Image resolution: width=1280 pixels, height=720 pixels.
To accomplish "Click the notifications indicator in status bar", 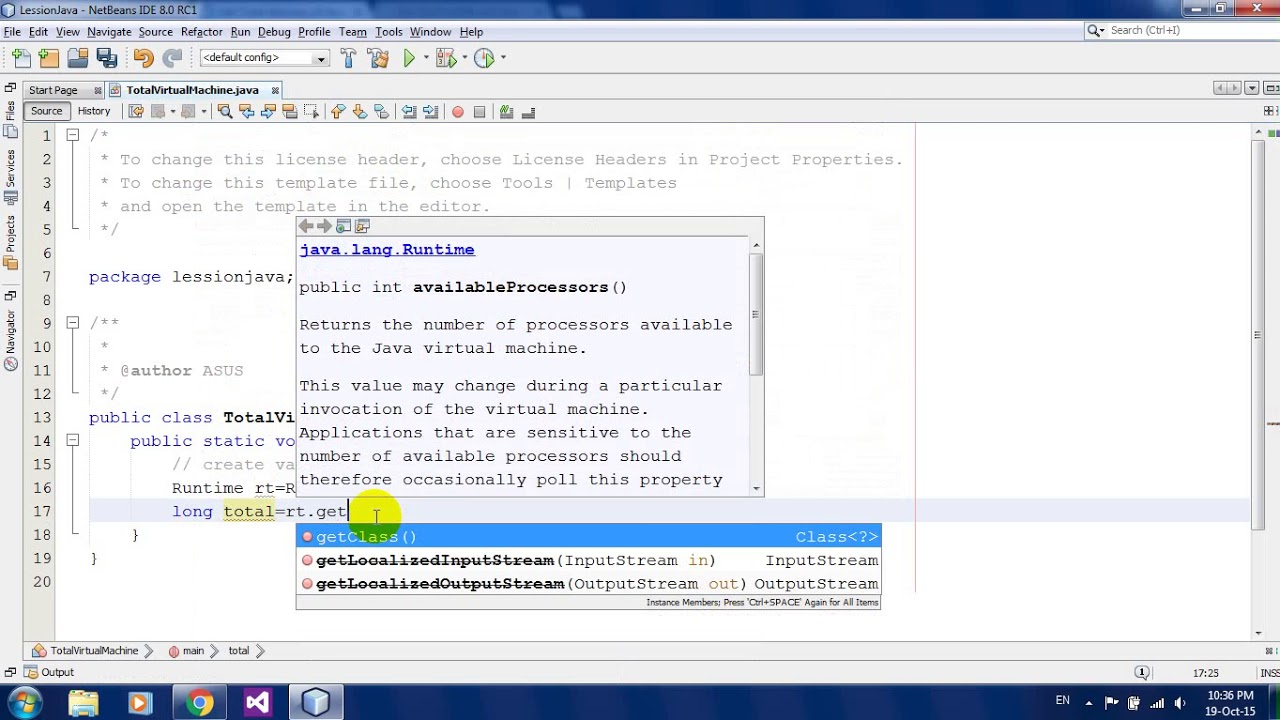I will (1142, 673).
